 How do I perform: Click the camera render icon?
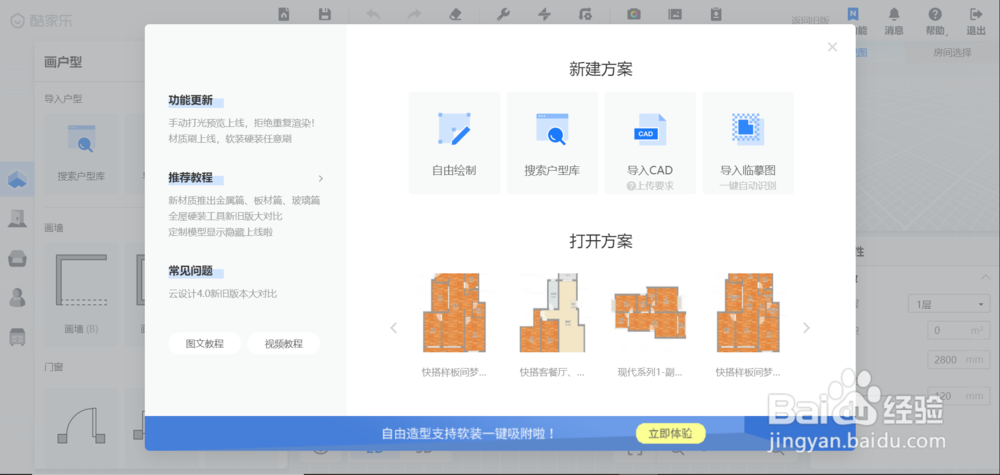(x=633, y=14)
